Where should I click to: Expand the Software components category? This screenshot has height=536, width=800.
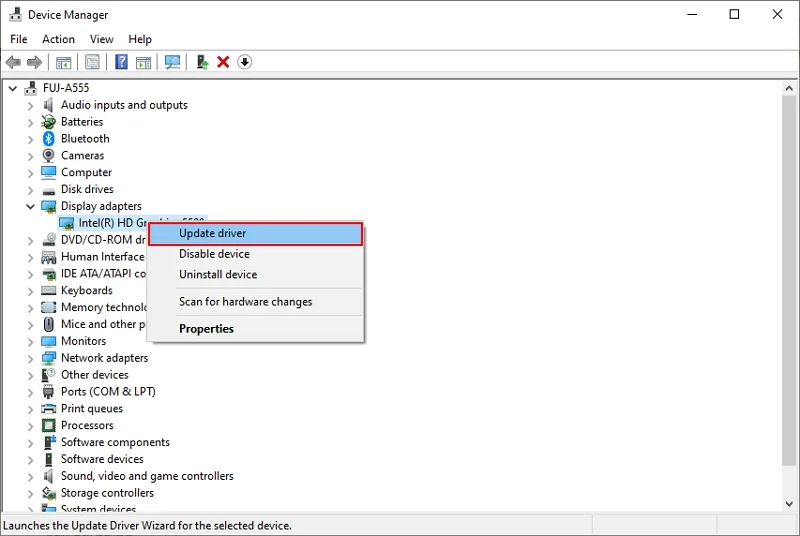(x=31, y=443)
